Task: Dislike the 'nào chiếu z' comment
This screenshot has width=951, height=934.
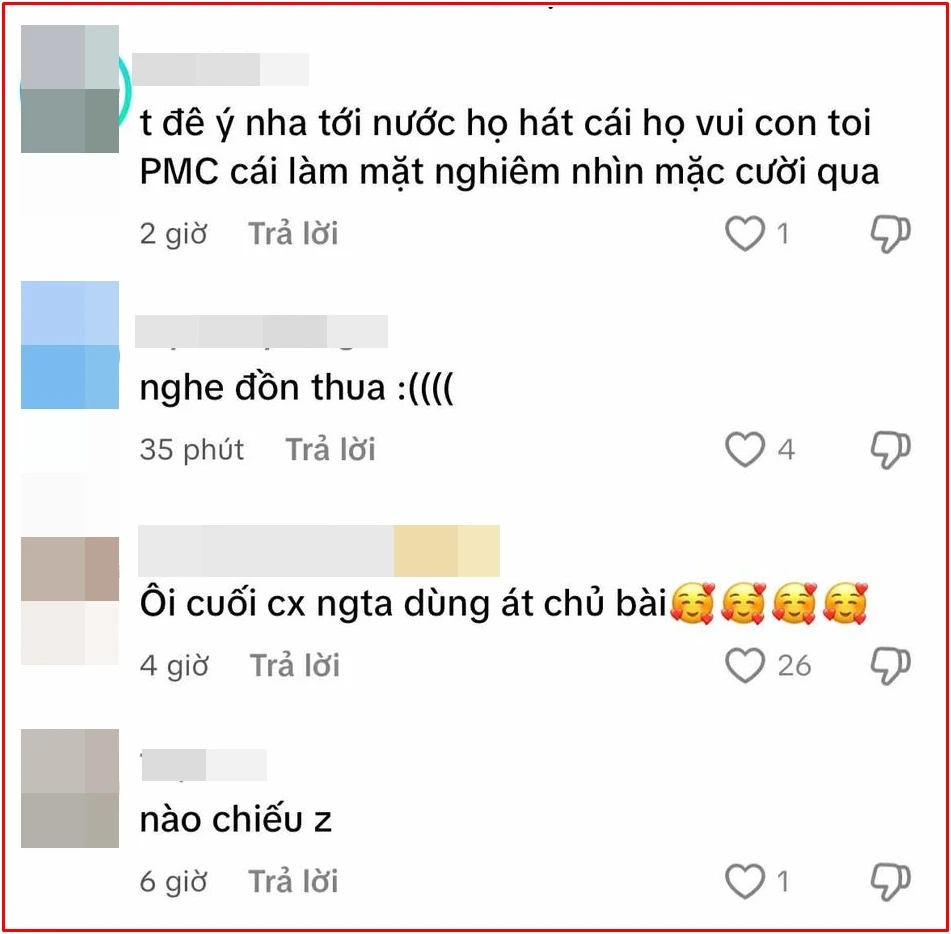Action: 890,881
